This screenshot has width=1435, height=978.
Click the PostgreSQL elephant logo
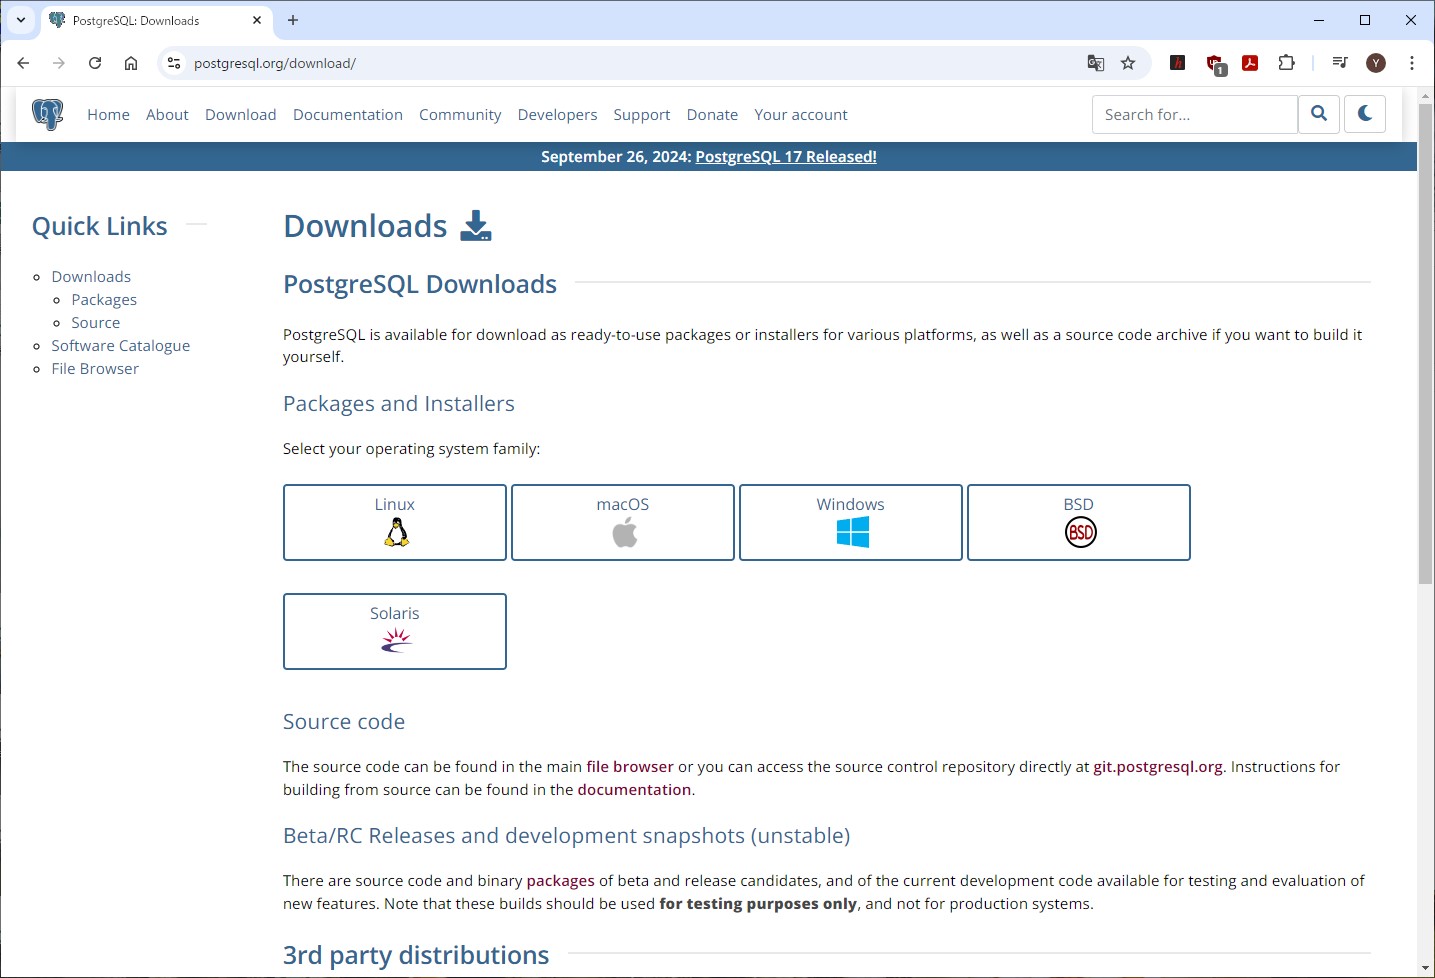click(x=47, y=113)
